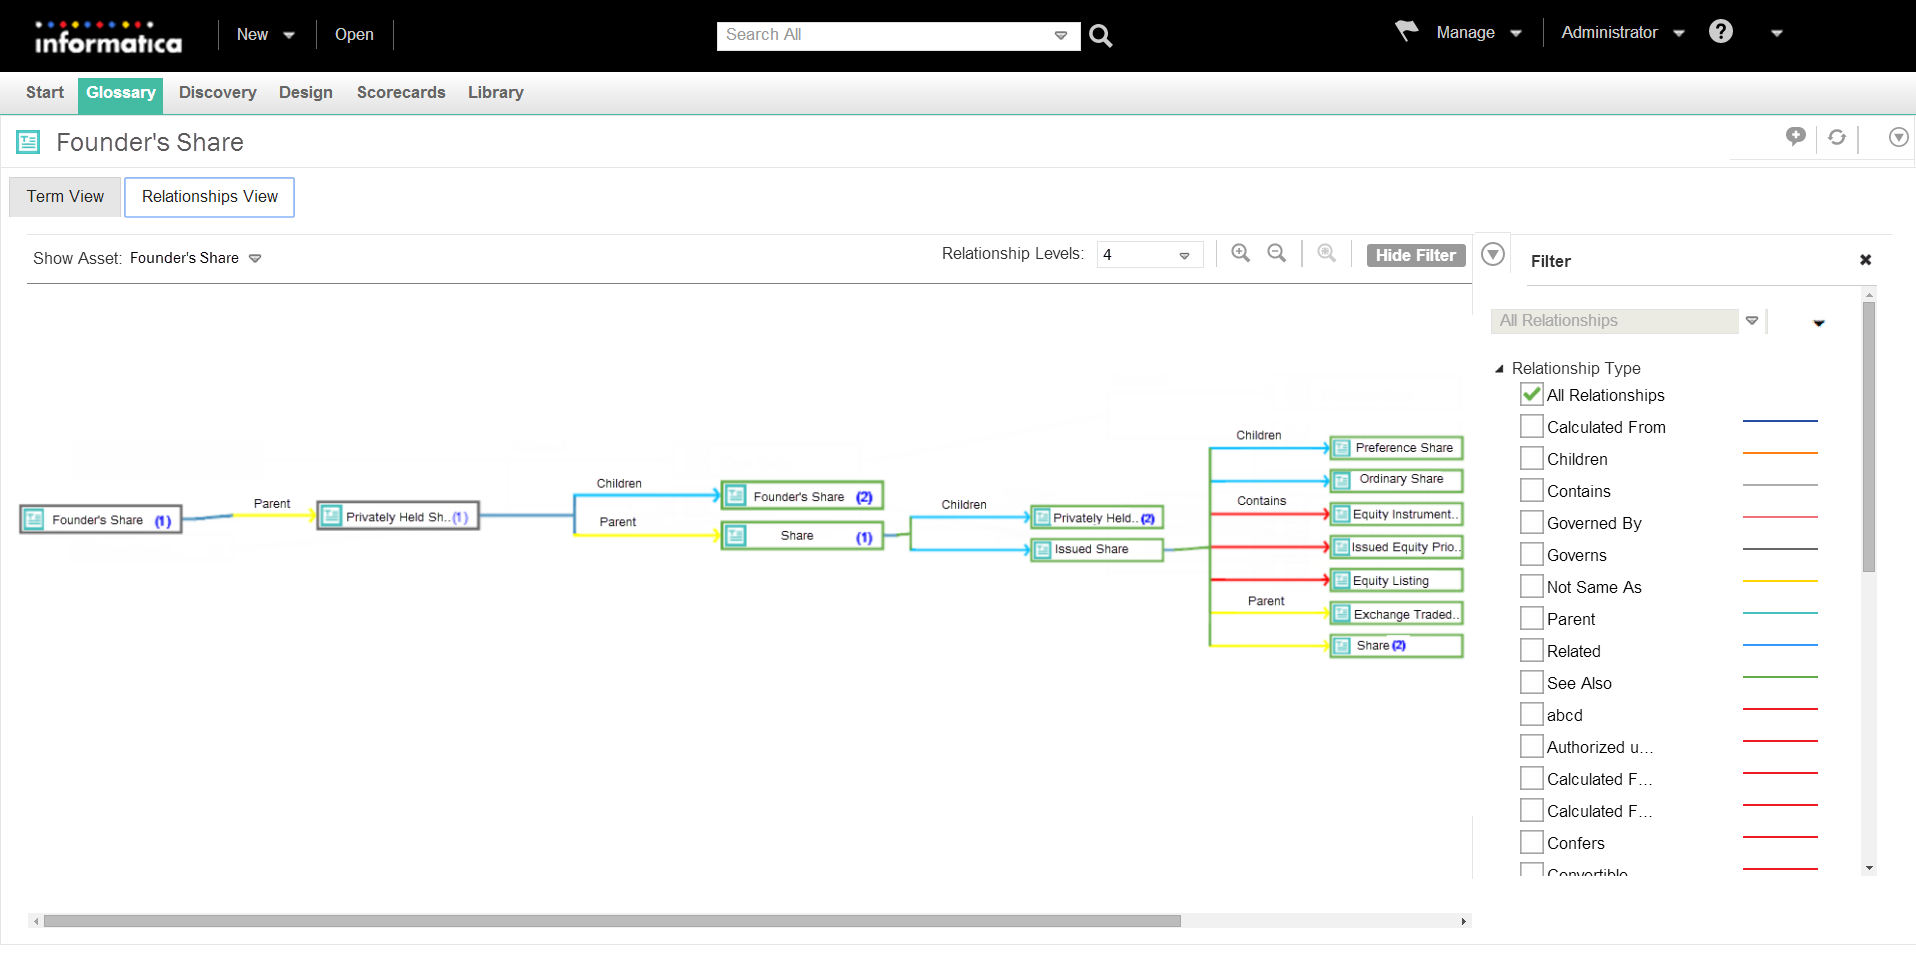Click the black arrow beside filter dropdown
The height and width of the screenshot is (953, 1916).
coord(1819,323)
